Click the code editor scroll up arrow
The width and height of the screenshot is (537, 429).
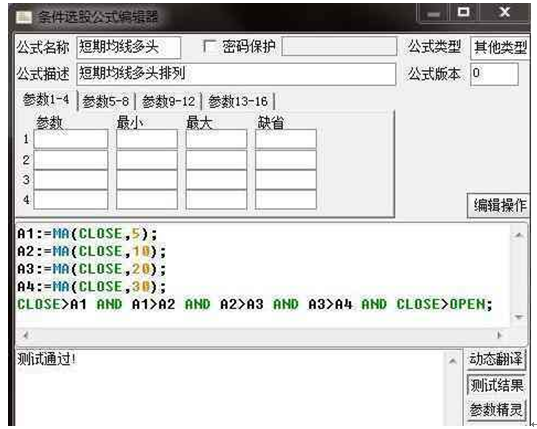(x=519, y=235)
